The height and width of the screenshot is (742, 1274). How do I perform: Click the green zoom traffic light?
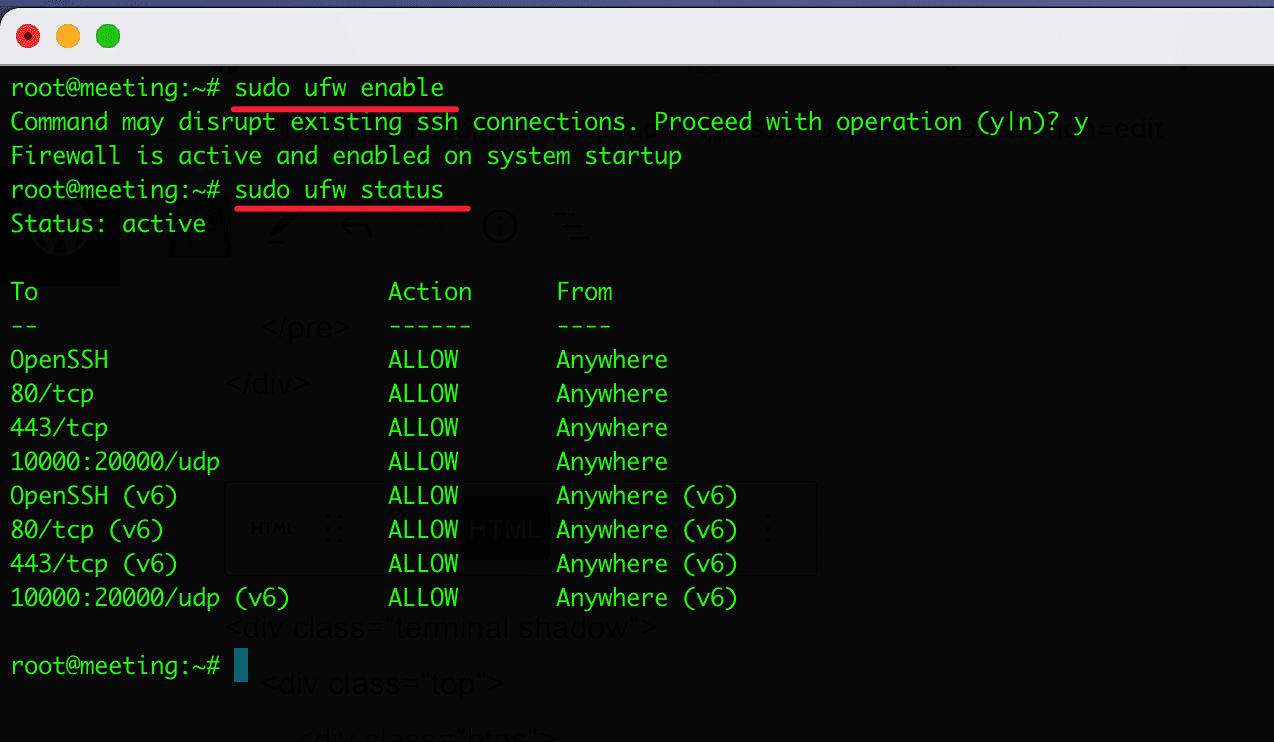pos(106,34)
